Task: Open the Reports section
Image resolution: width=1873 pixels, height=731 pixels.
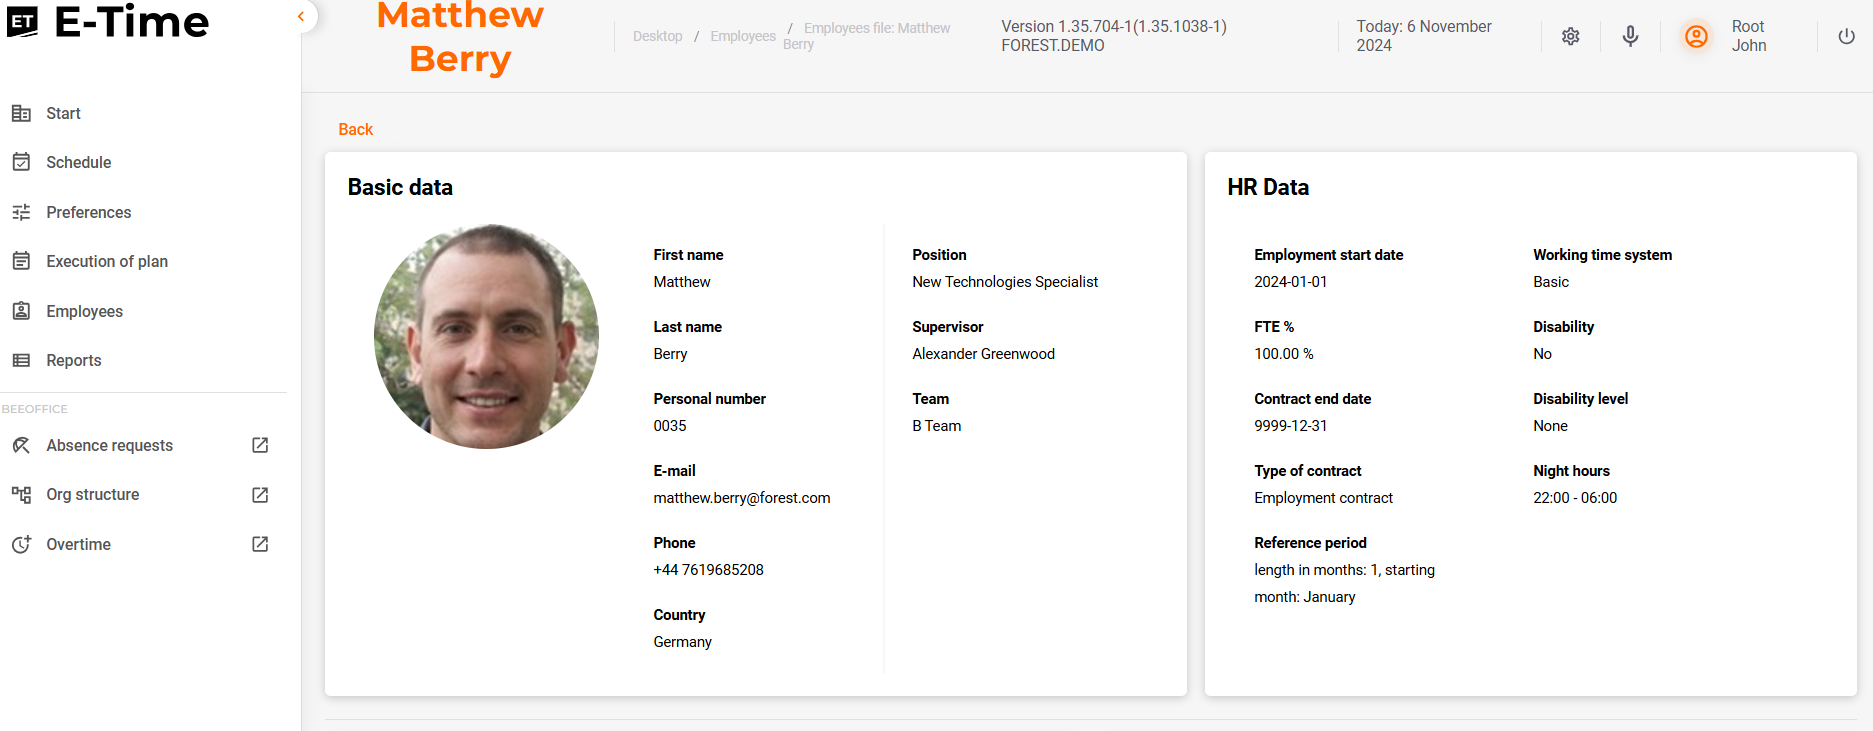Action: coord(73,360)
